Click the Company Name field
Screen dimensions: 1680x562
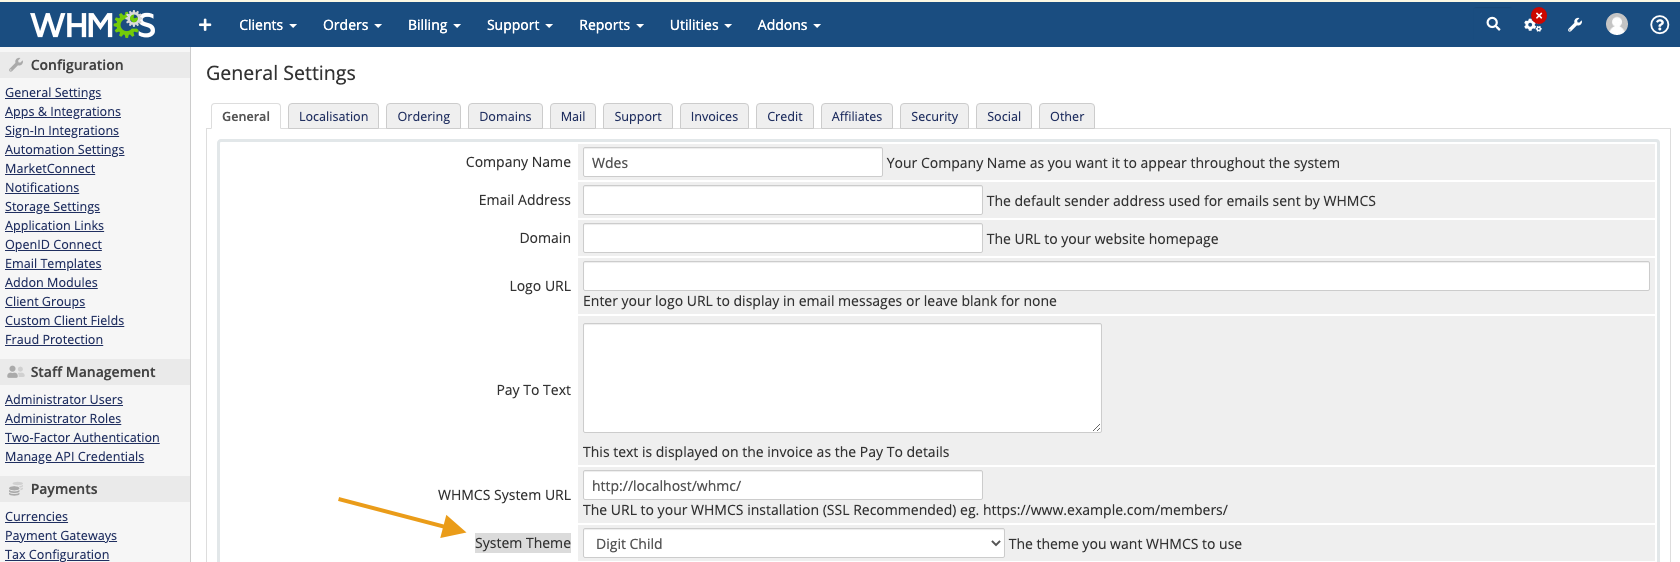732,162
